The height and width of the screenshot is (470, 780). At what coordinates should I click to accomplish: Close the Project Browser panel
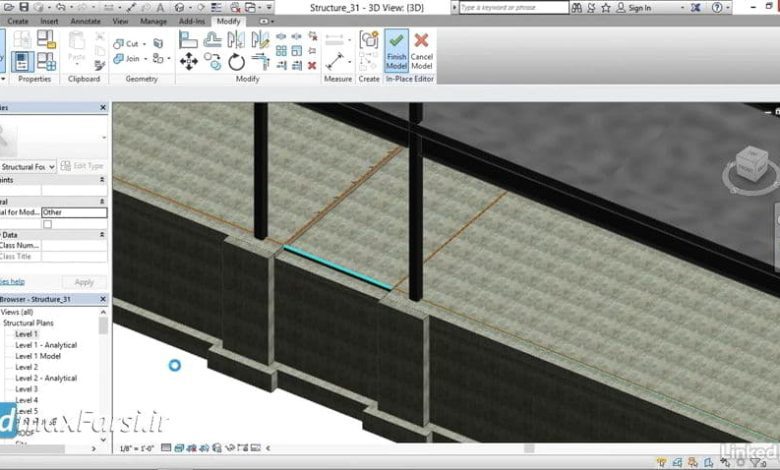point(103,299)
